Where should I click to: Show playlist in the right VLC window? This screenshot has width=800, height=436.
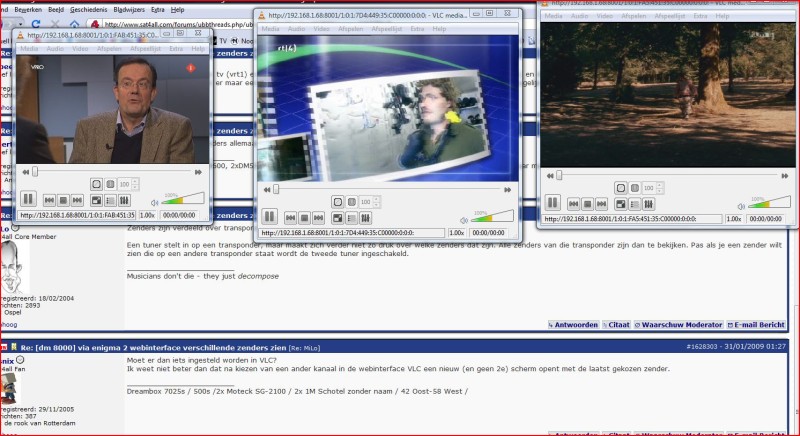[636, 203]
